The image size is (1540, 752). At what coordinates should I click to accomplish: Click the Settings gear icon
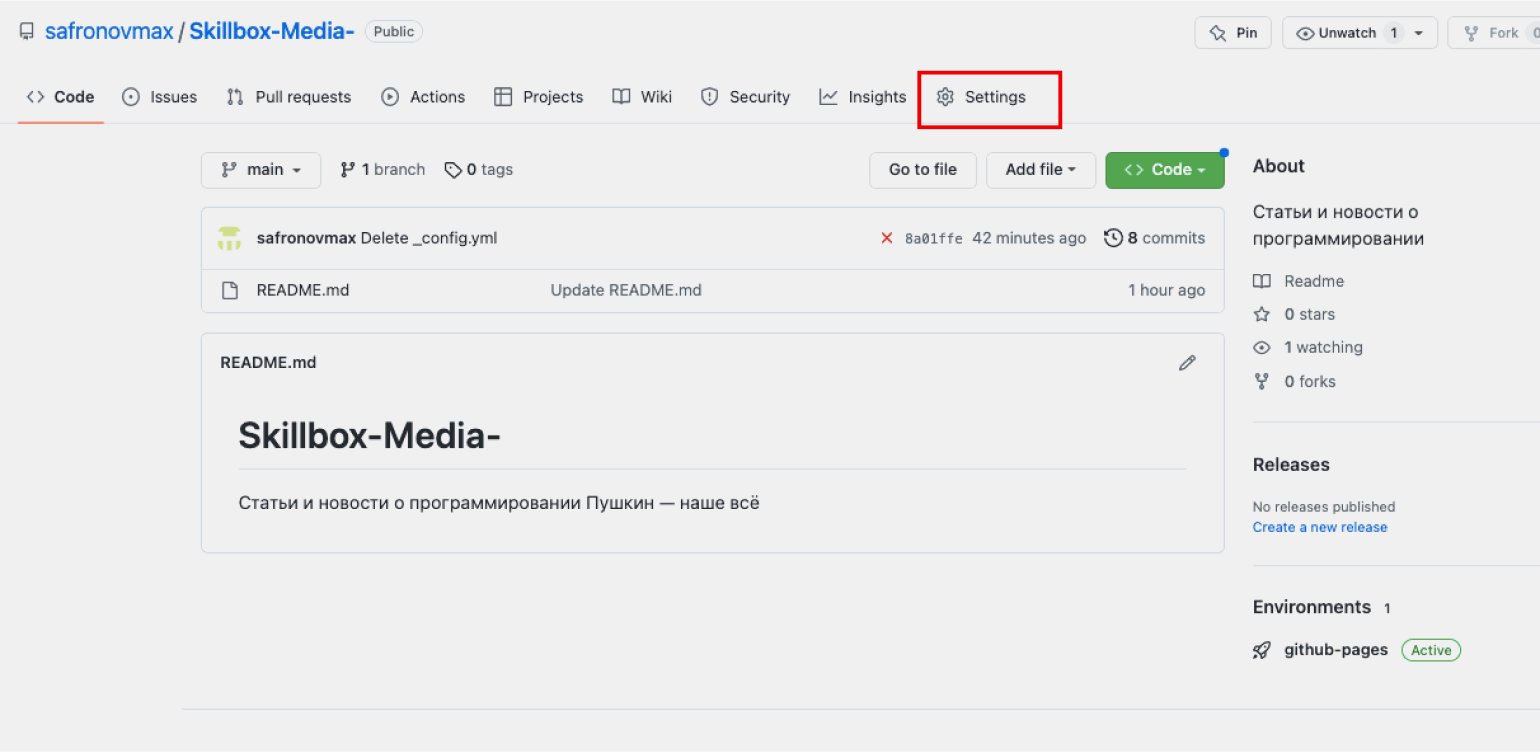click(x=945, y=97)
